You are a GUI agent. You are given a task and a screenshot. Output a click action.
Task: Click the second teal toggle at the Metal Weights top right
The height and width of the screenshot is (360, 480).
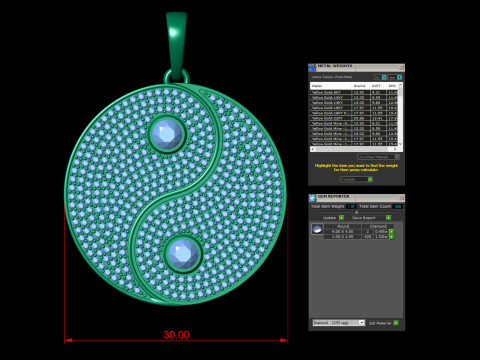click(x=399, y=77)
